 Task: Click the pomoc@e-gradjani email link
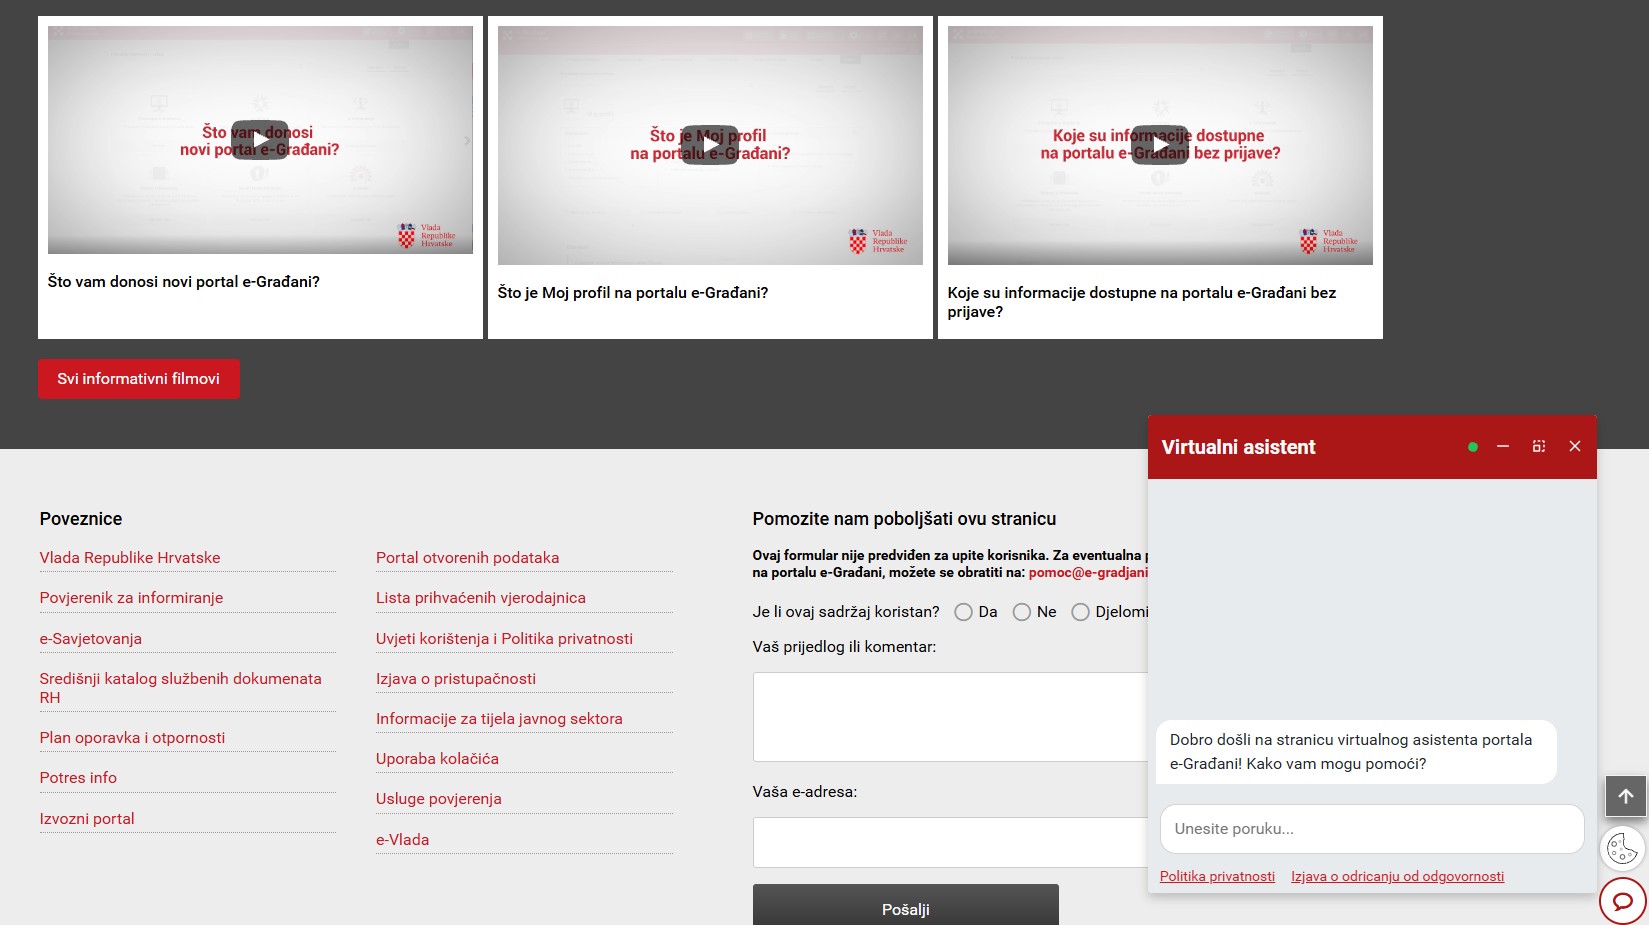(1088, 573)
